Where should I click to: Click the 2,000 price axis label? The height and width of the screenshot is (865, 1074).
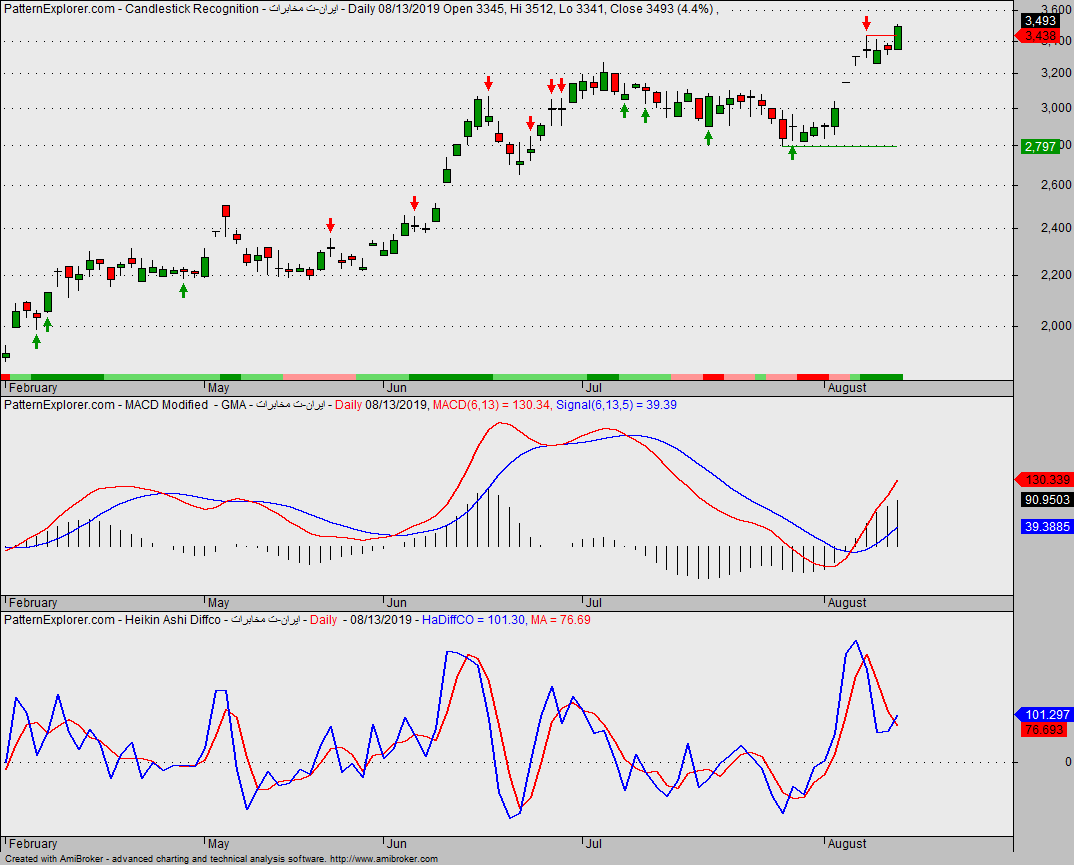pyautogui.click(x=1056, y=325)
